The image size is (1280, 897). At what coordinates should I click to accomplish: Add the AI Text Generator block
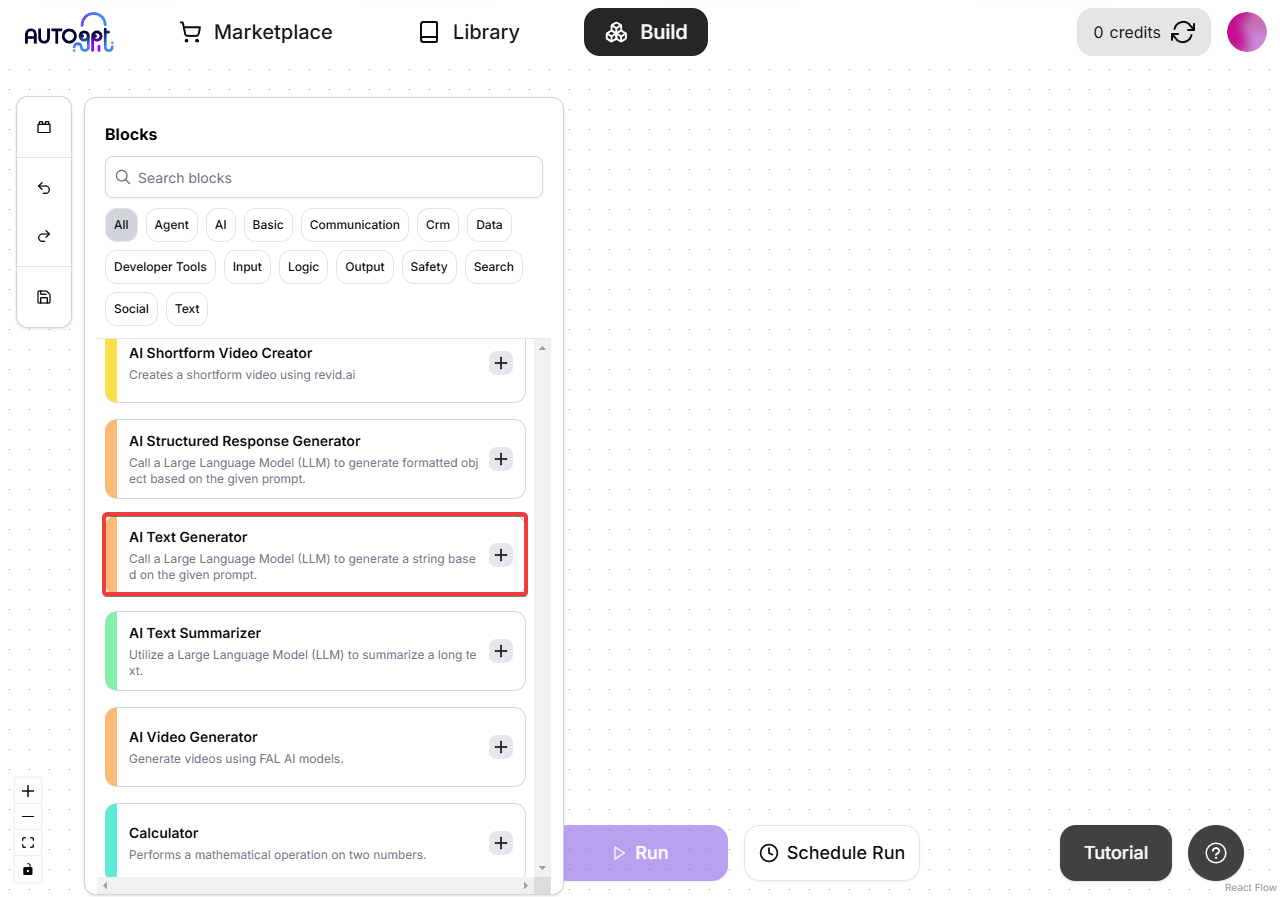(501, 555)
